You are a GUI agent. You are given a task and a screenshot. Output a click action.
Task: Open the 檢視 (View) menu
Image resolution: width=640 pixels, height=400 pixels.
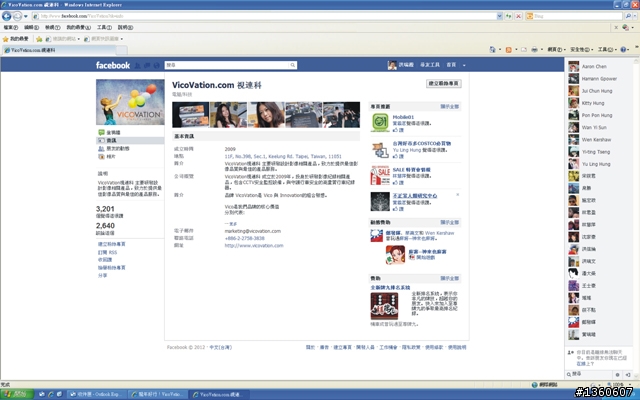(52, 27)
